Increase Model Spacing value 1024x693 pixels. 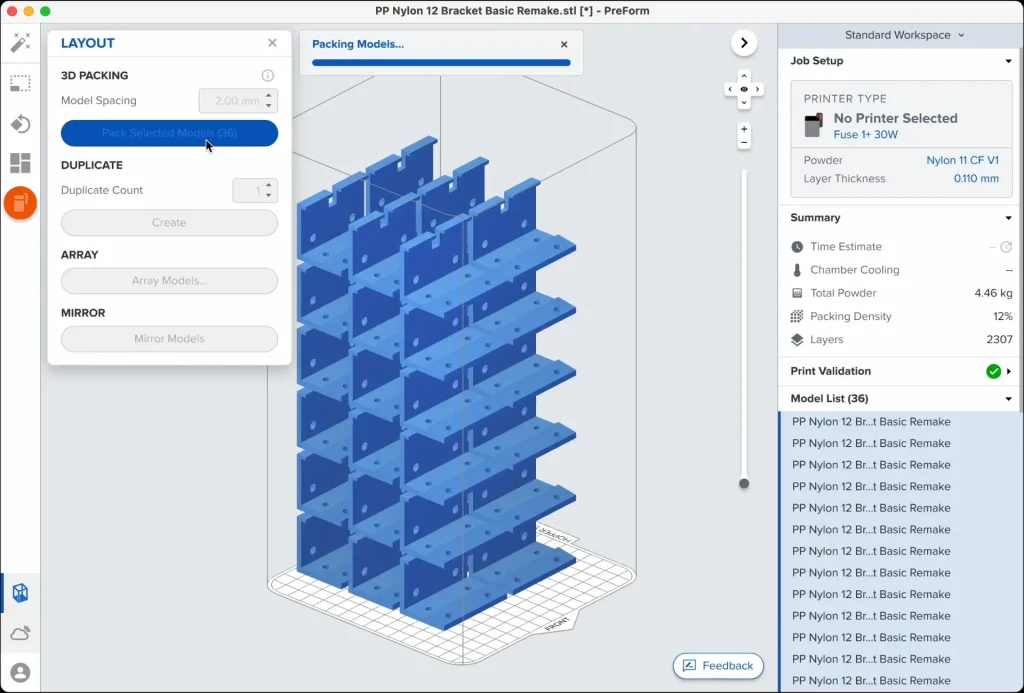pyautogui.click(x=268, y=96)
